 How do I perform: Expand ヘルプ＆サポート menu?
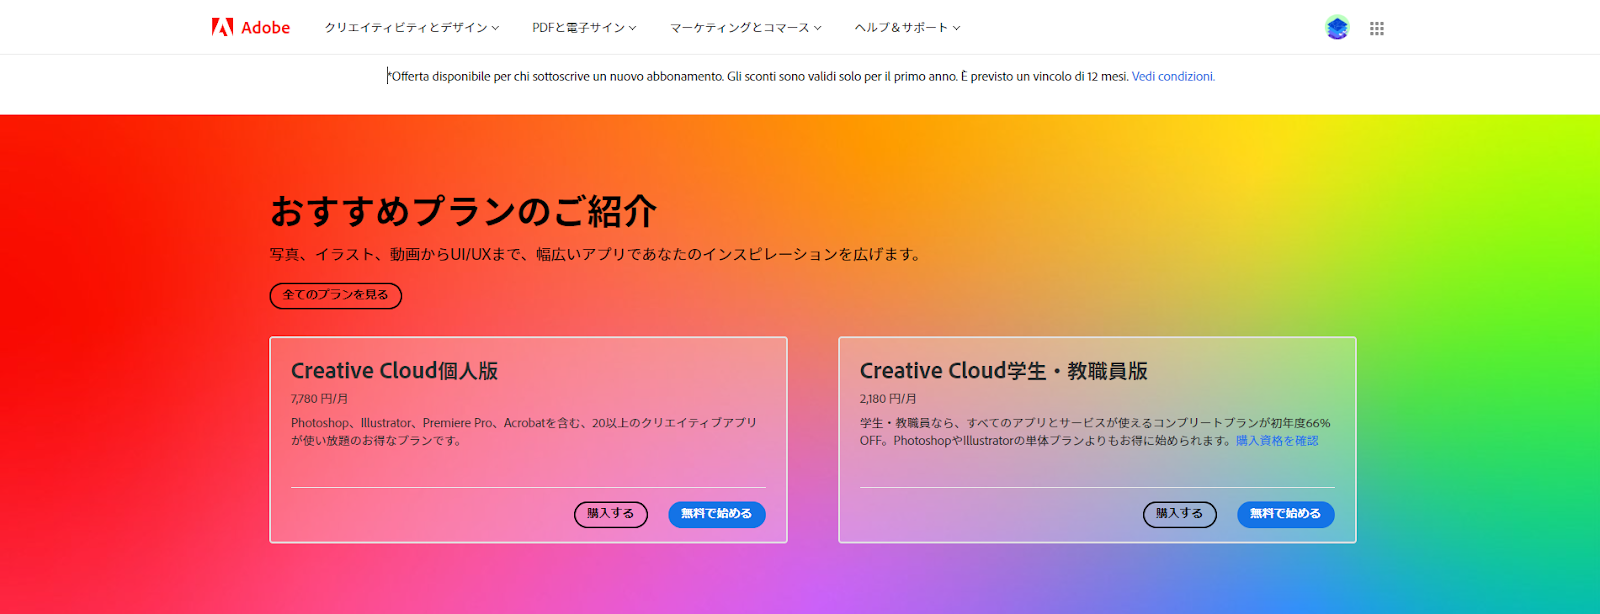pos(907,28)
